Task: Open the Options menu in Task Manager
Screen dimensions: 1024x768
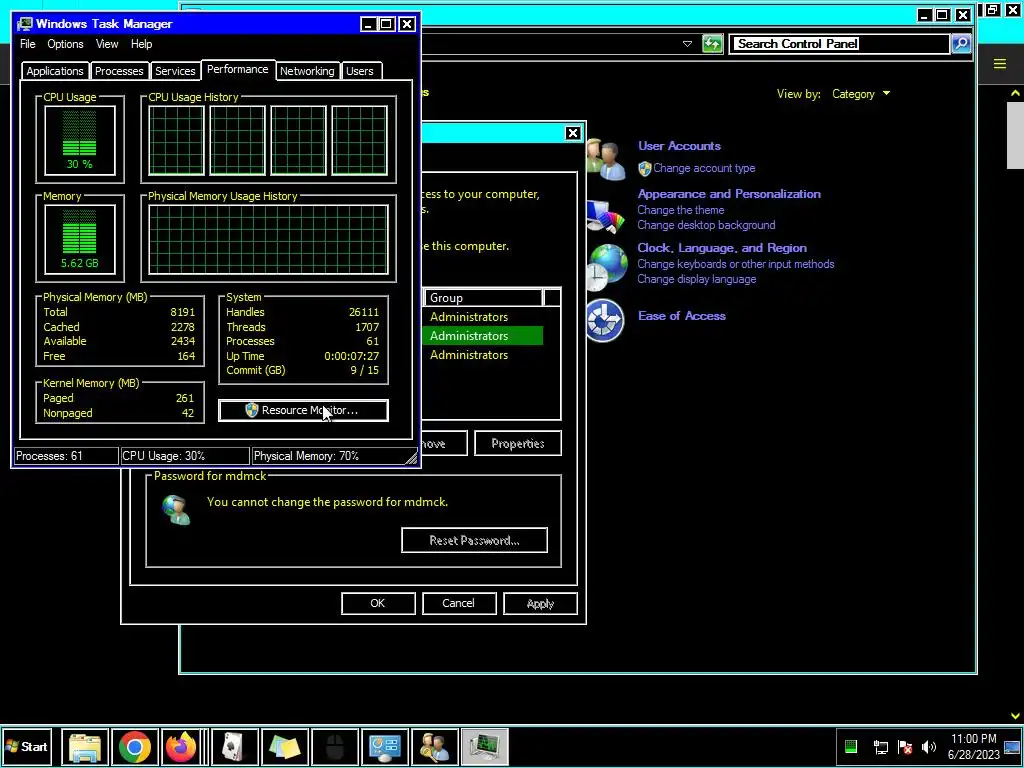Action: 65,44
